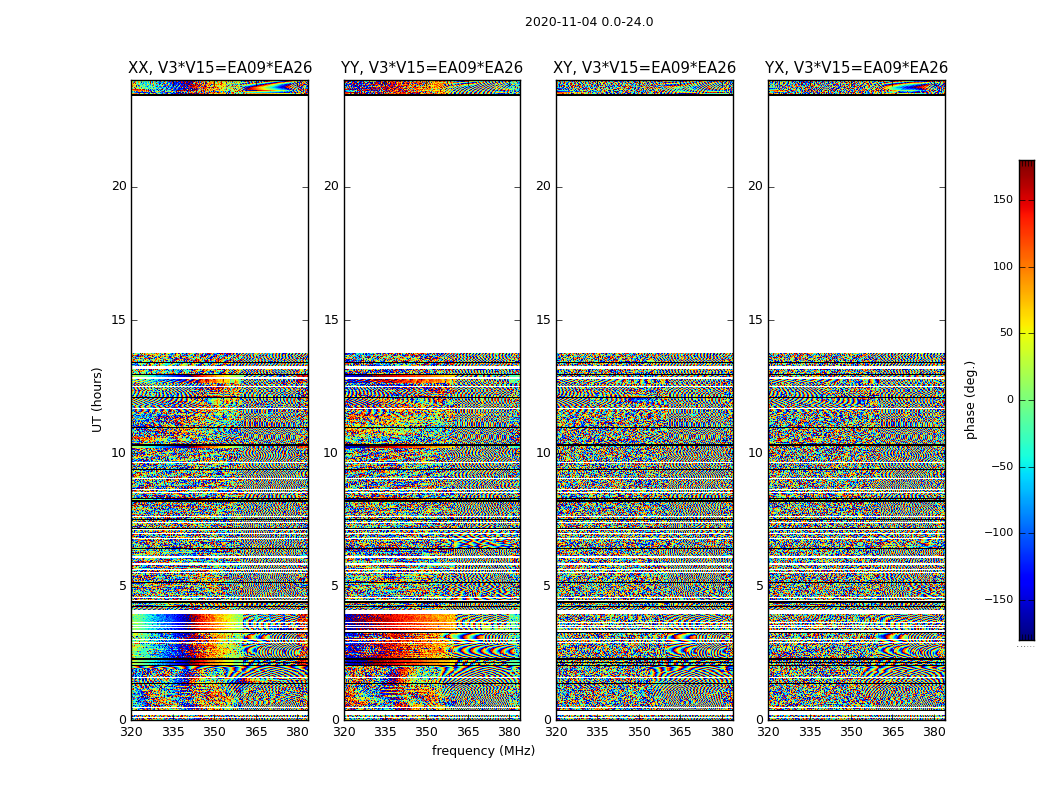Click the 10 hour tick of XY panel
Image resolution: width=1050 pixels, height=800 pixels.
544,453
